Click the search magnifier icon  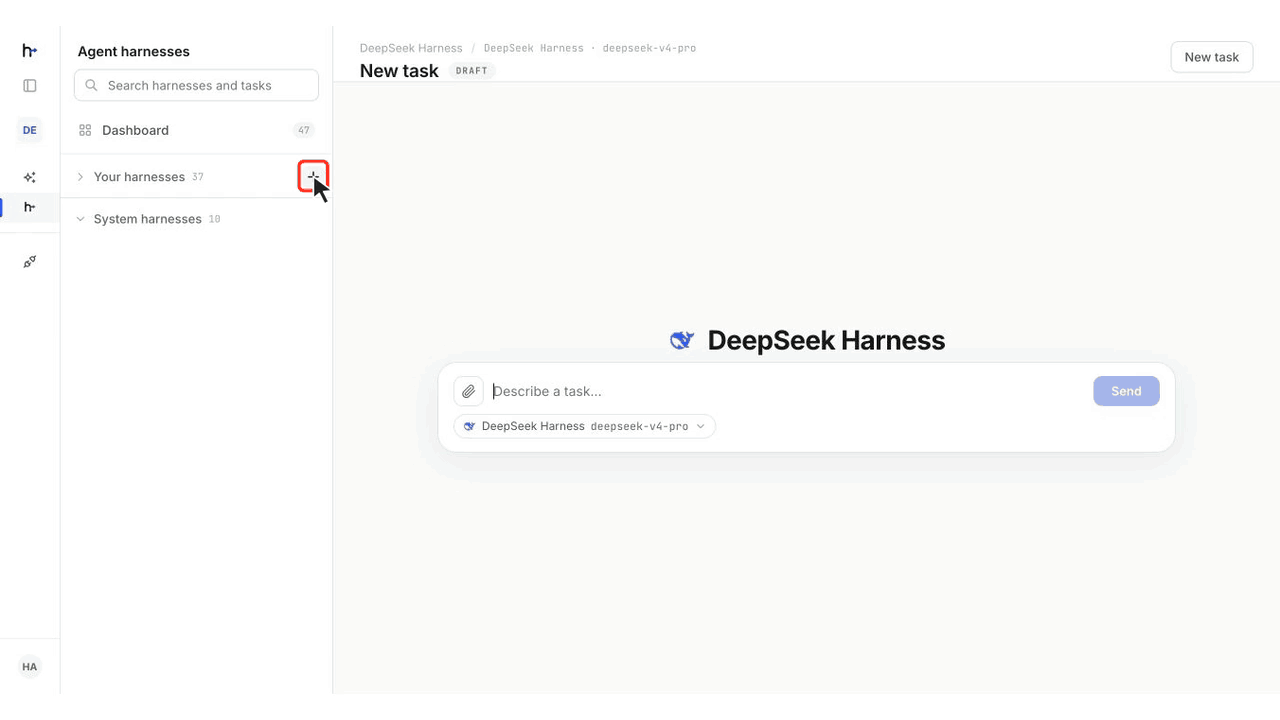click(x=91, y=86)
